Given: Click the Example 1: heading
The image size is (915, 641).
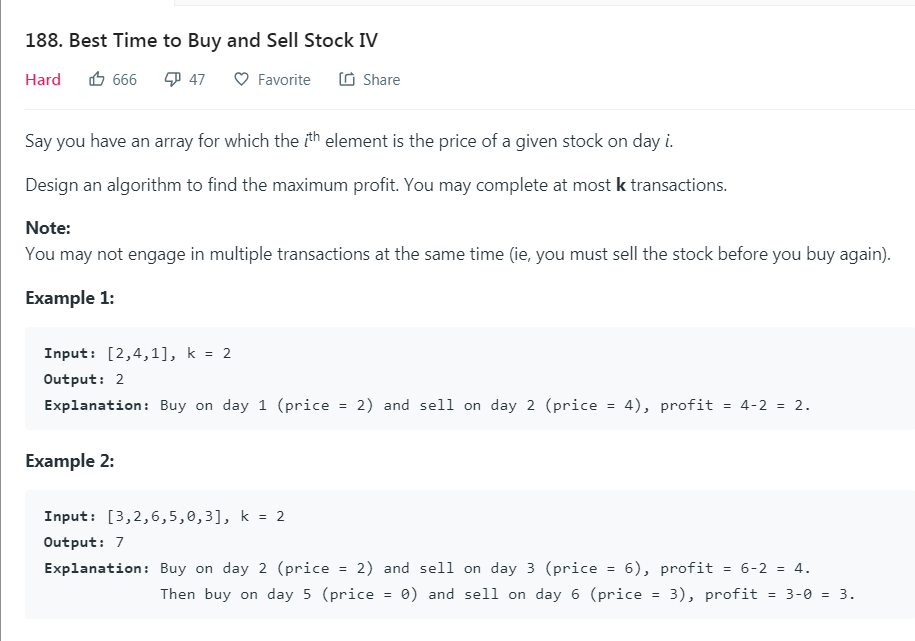Looking at the screenshot, I should coord(69,298).
